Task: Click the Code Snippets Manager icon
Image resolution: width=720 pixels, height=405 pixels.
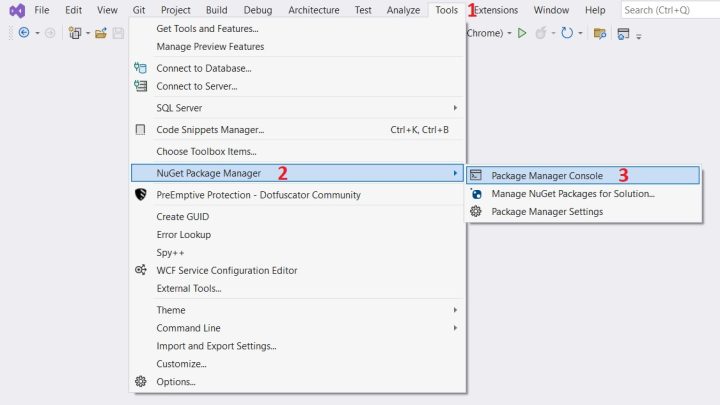Action: 141,129
